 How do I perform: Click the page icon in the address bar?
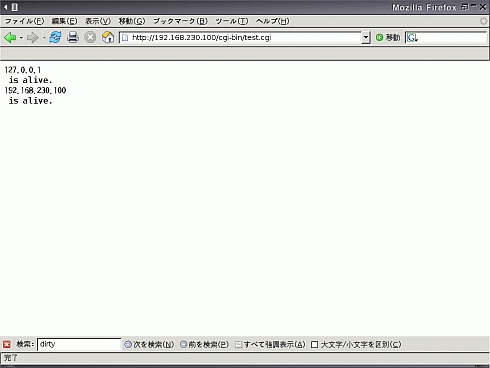(125, 38)
